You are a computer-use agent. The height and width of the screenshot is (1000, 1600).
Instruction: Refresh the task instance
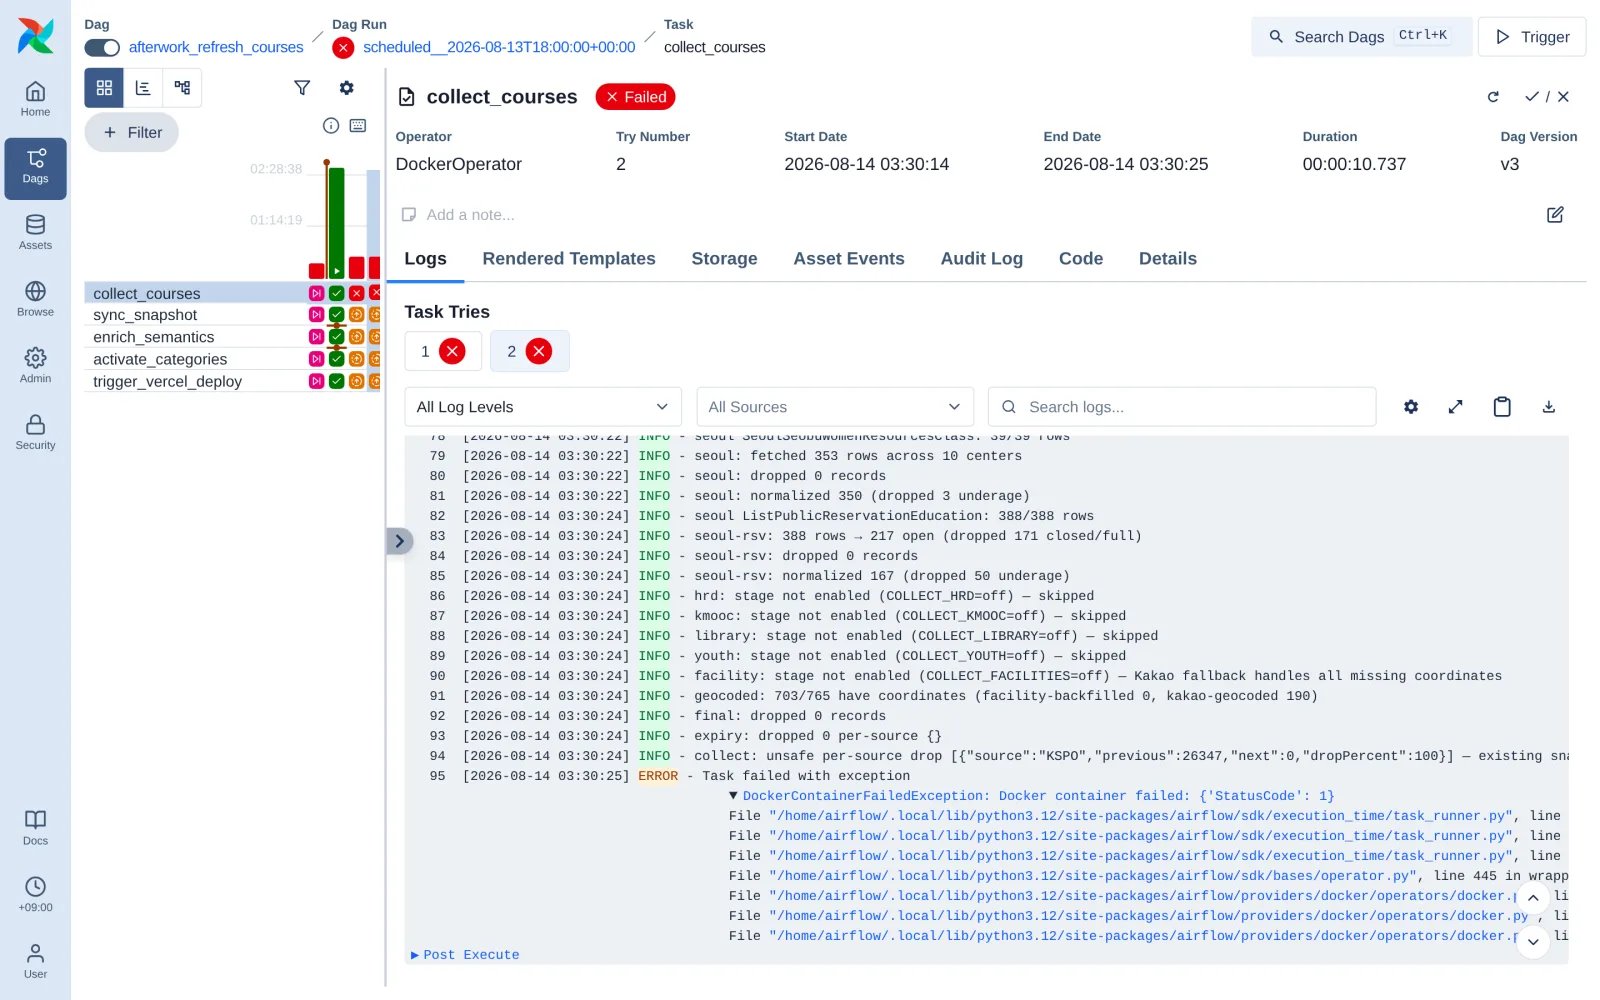tap(1493, 97)
